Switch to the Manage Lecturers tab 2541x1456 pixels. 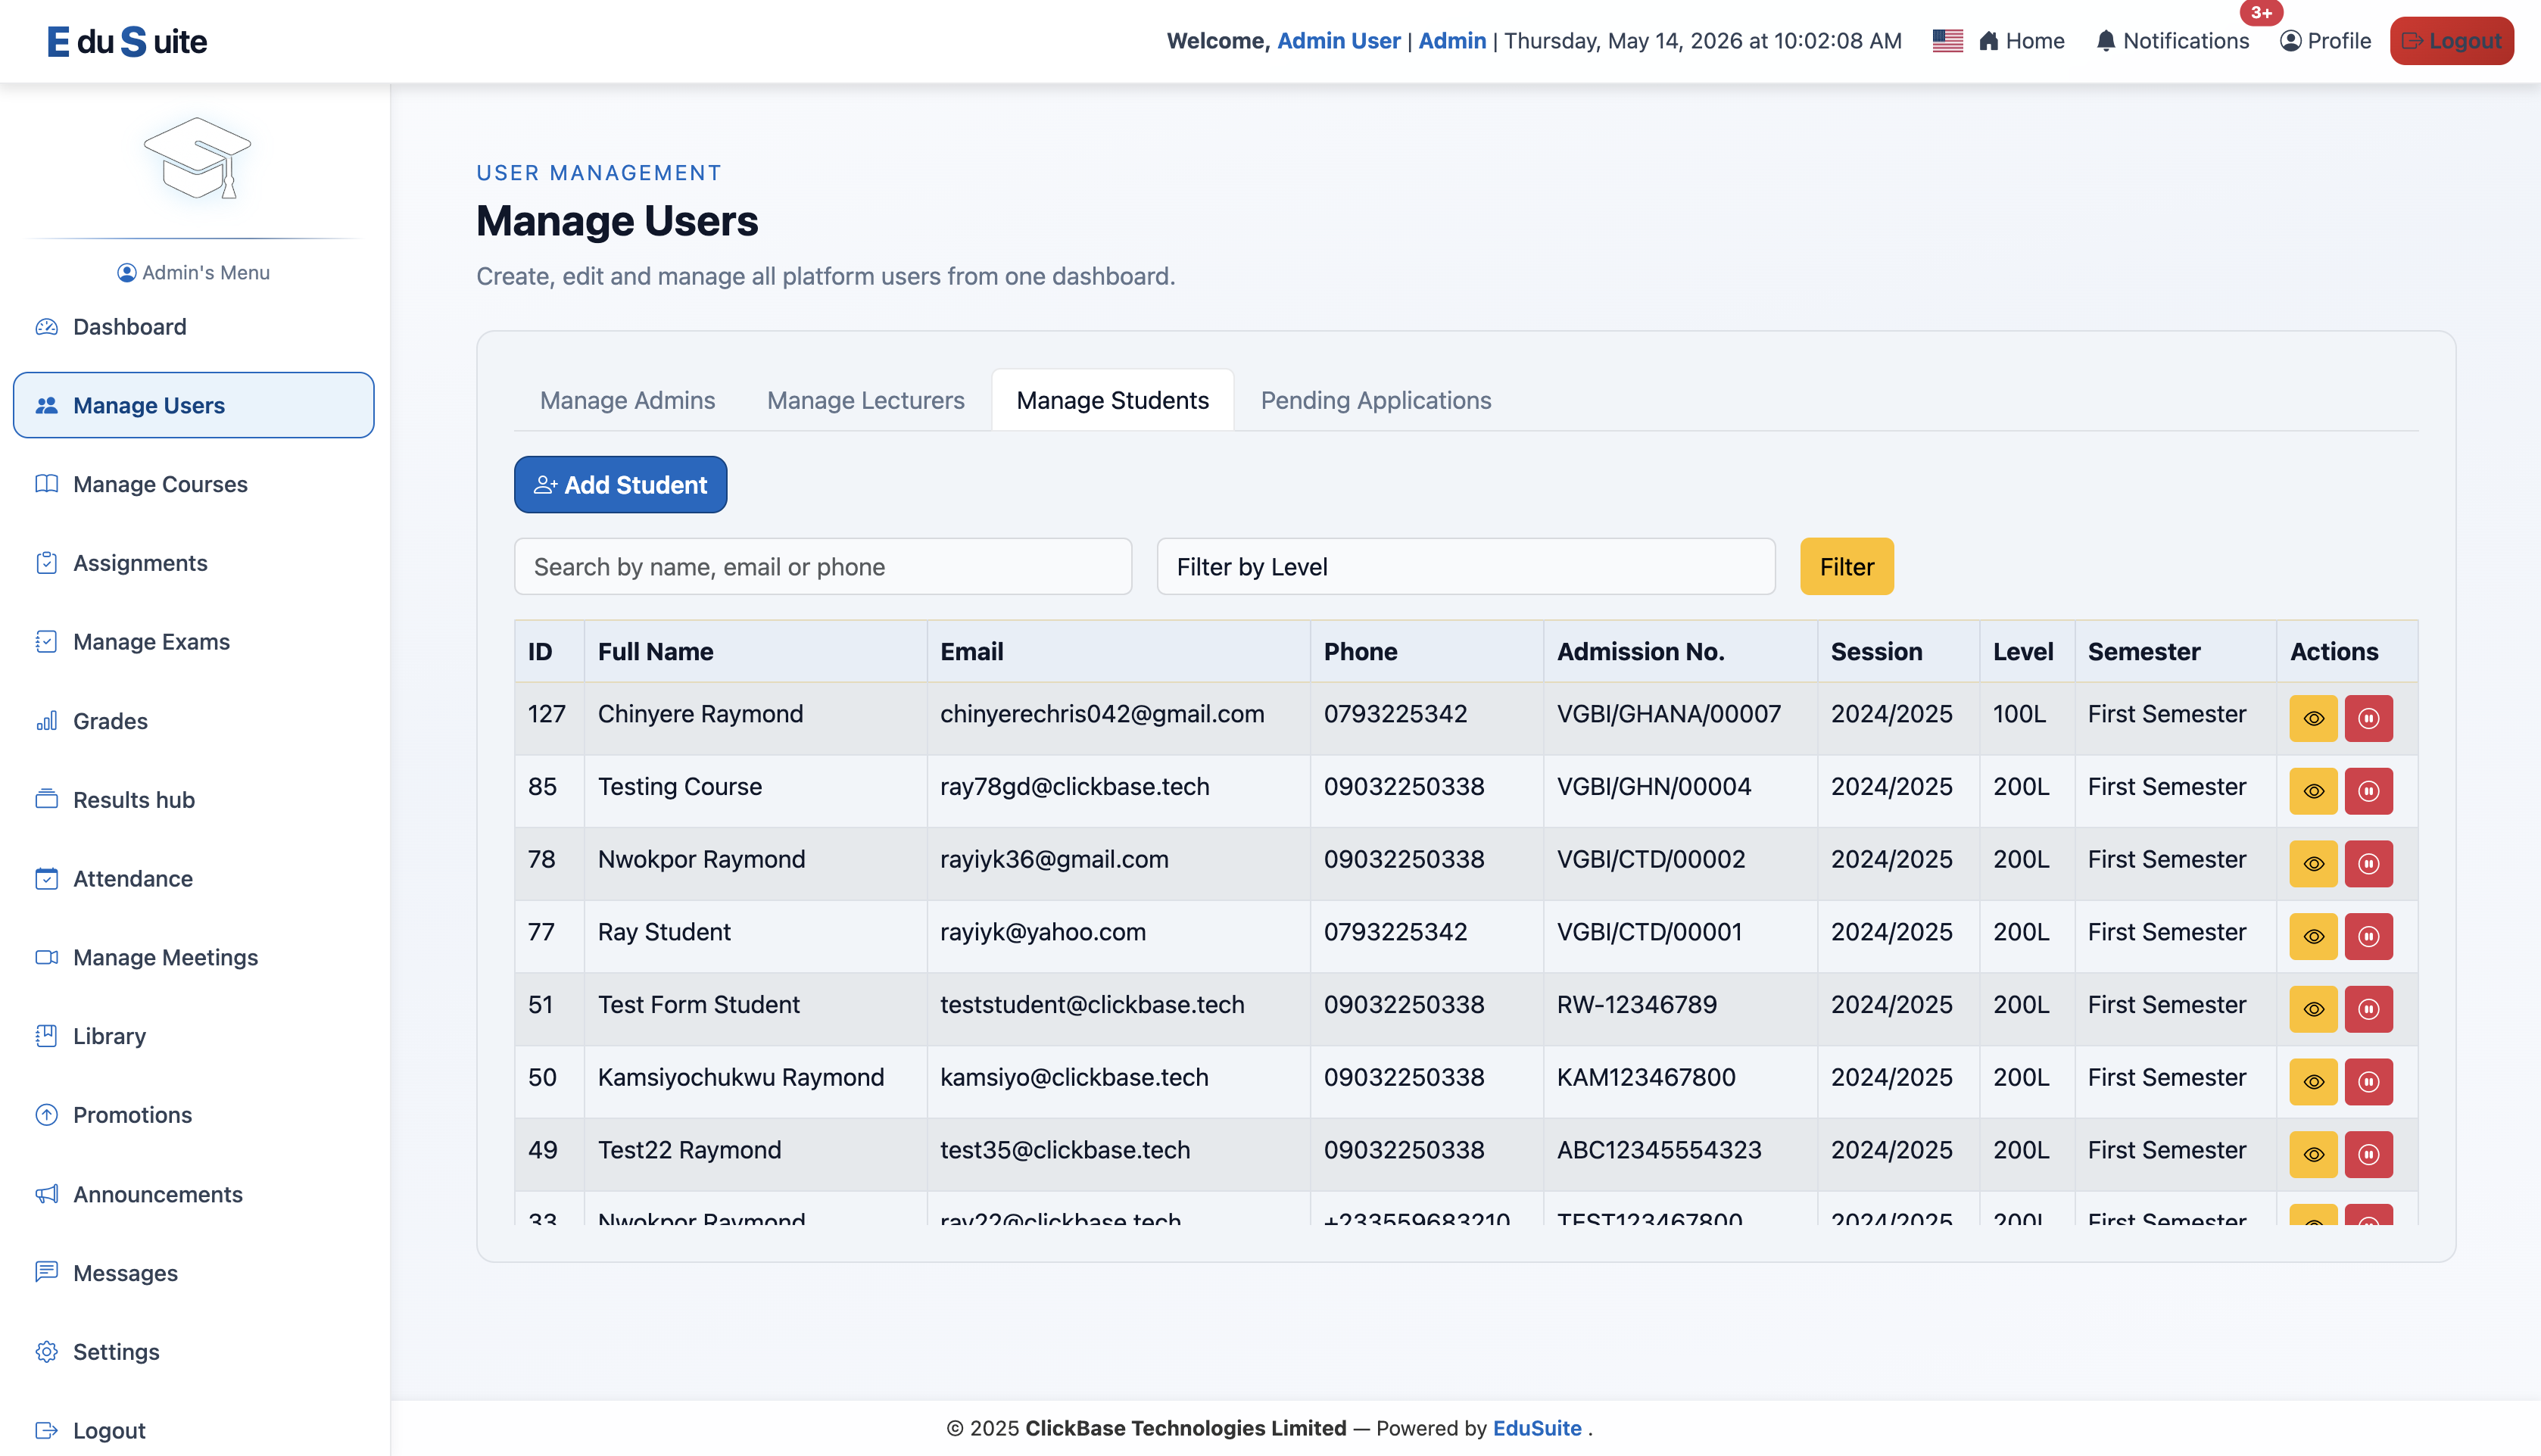click(865, 400)
